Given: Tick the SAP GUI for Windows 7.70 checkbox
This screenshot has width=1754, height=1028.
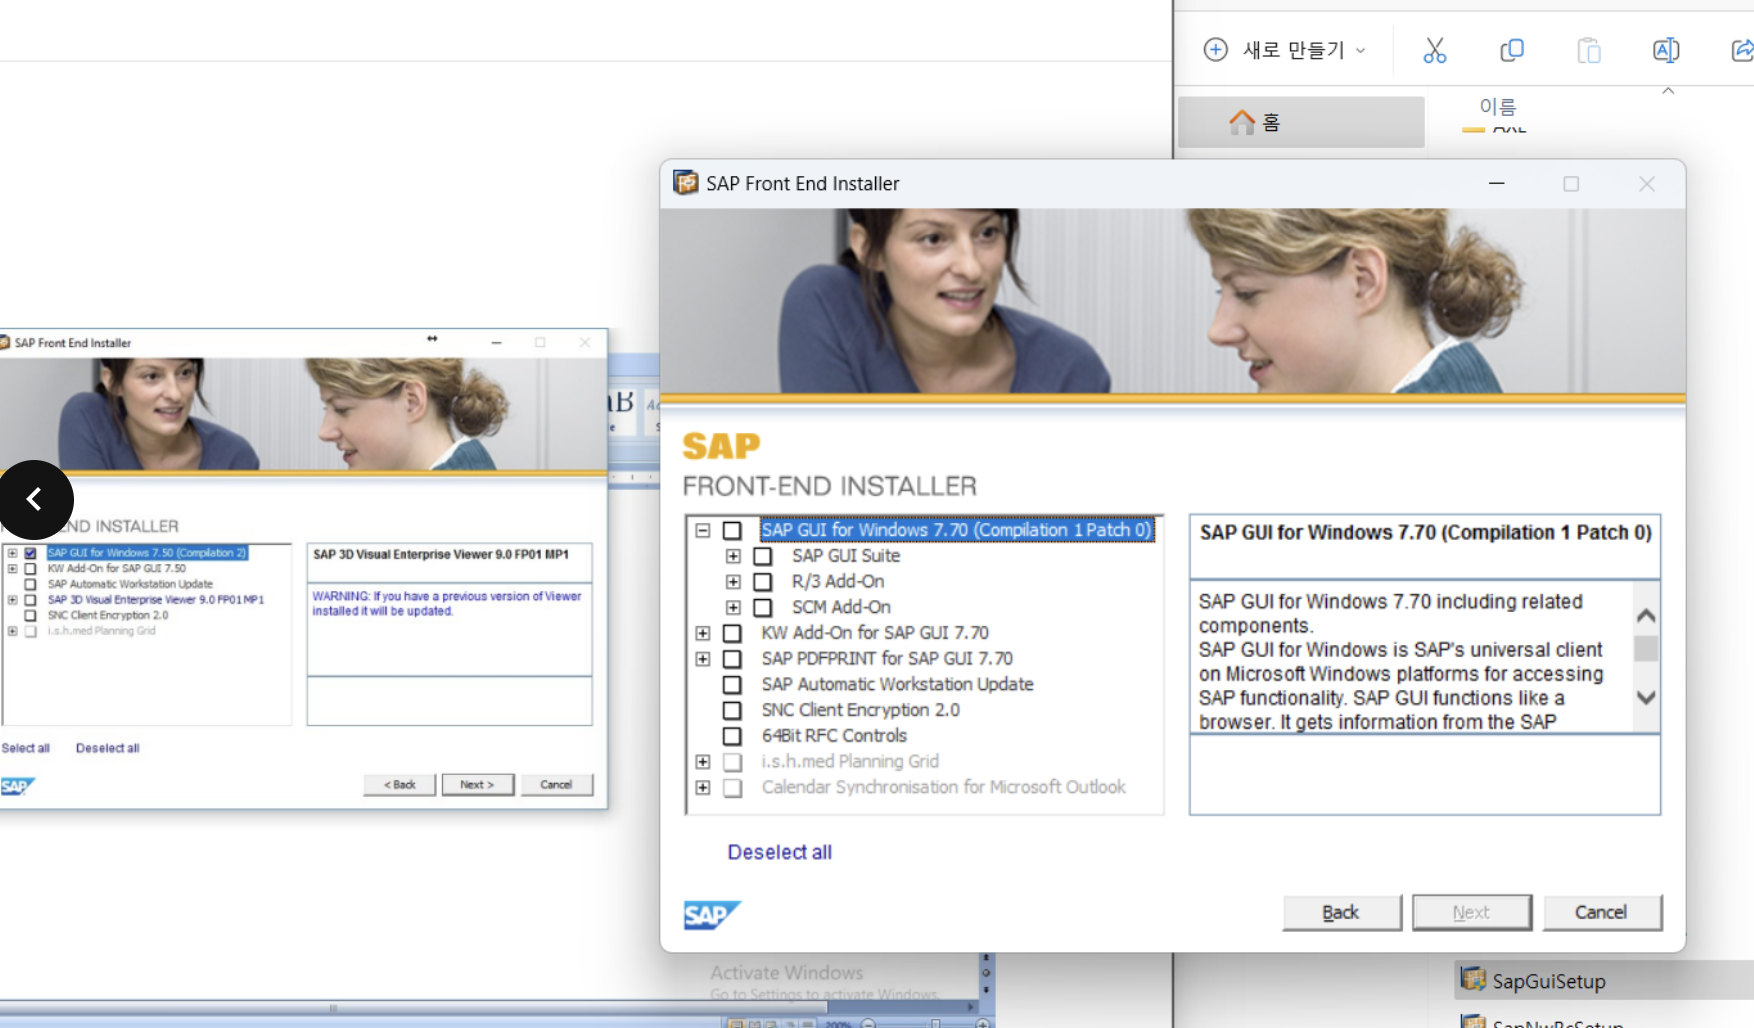Looking at the screenshot, I should [x=732, y=530].
